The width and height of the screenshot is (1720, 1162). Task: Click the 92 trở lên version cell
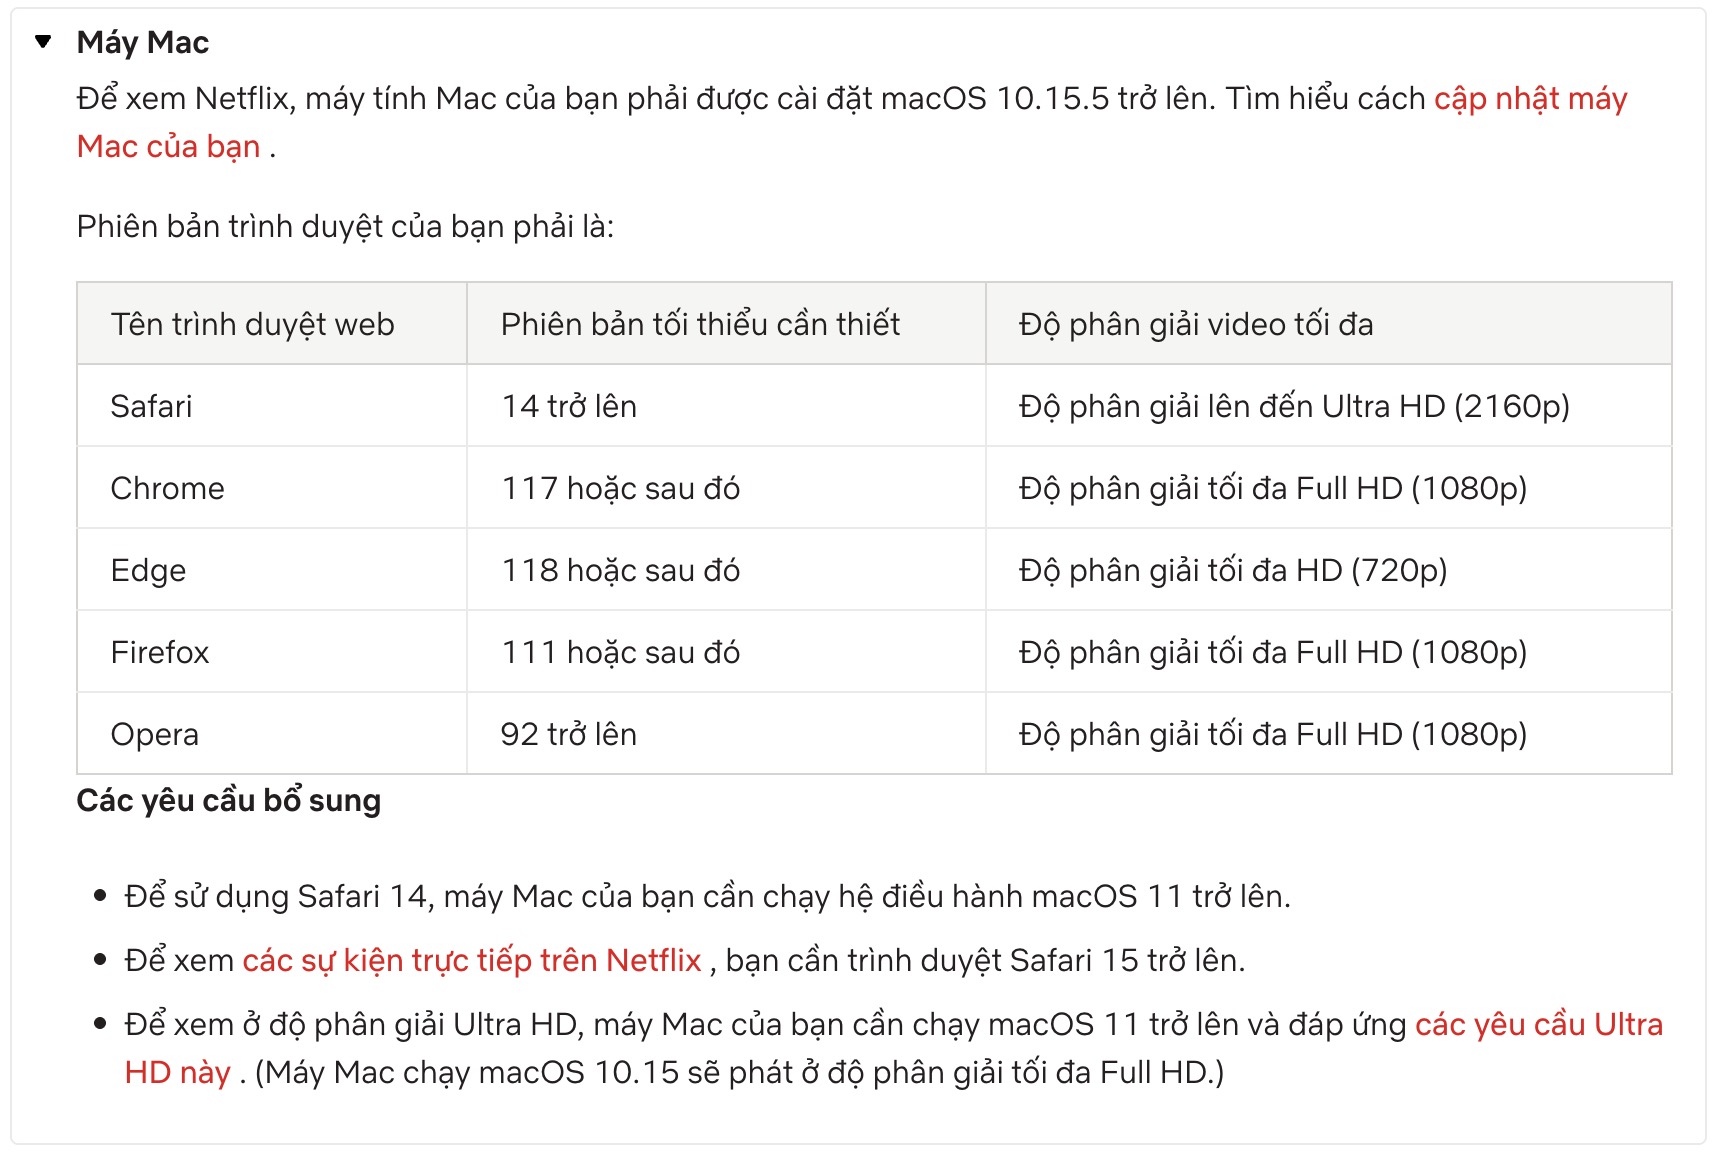pos(726,734)
